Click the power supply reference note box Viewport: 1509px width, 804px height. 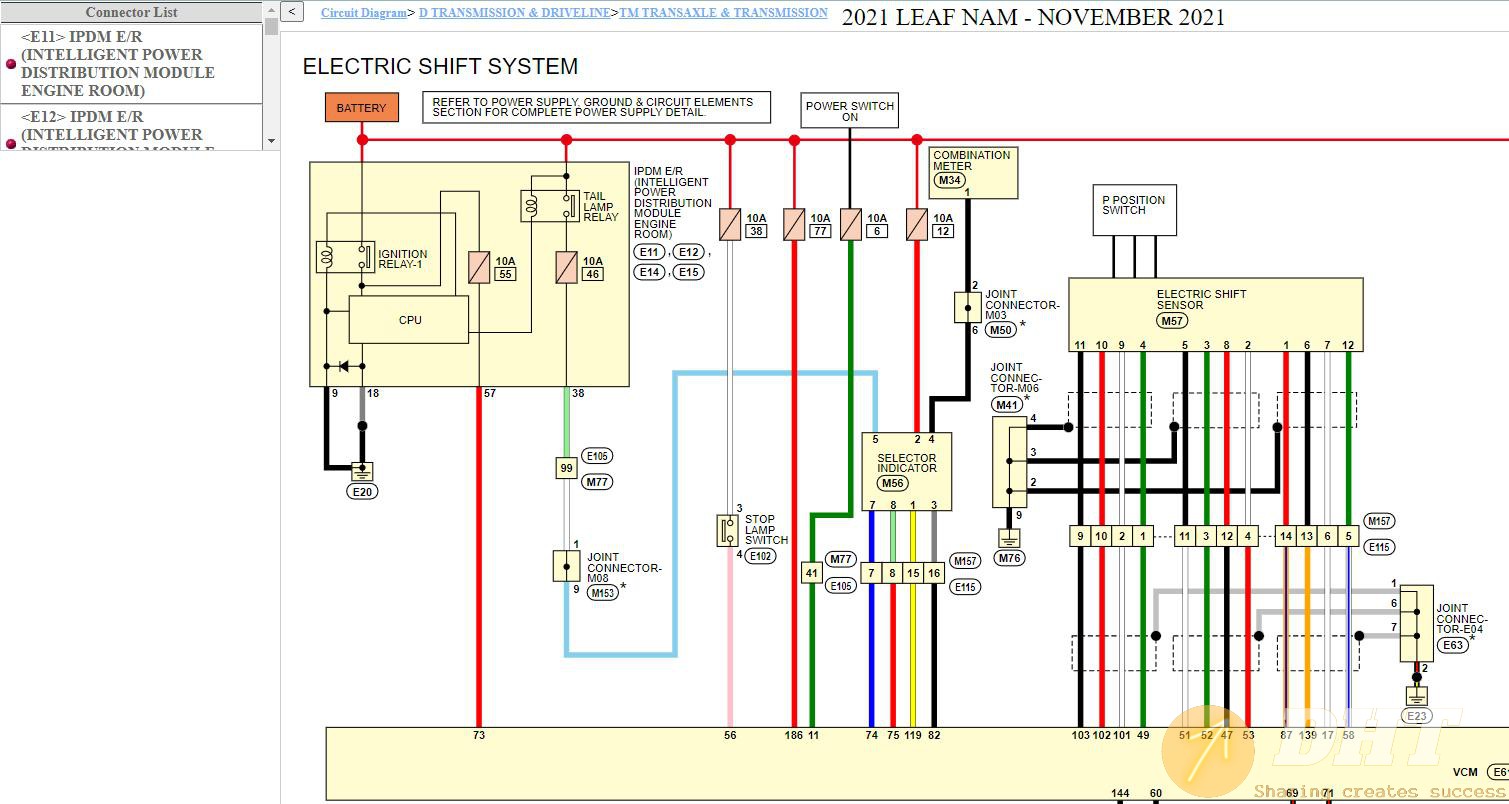coord(596,108)
